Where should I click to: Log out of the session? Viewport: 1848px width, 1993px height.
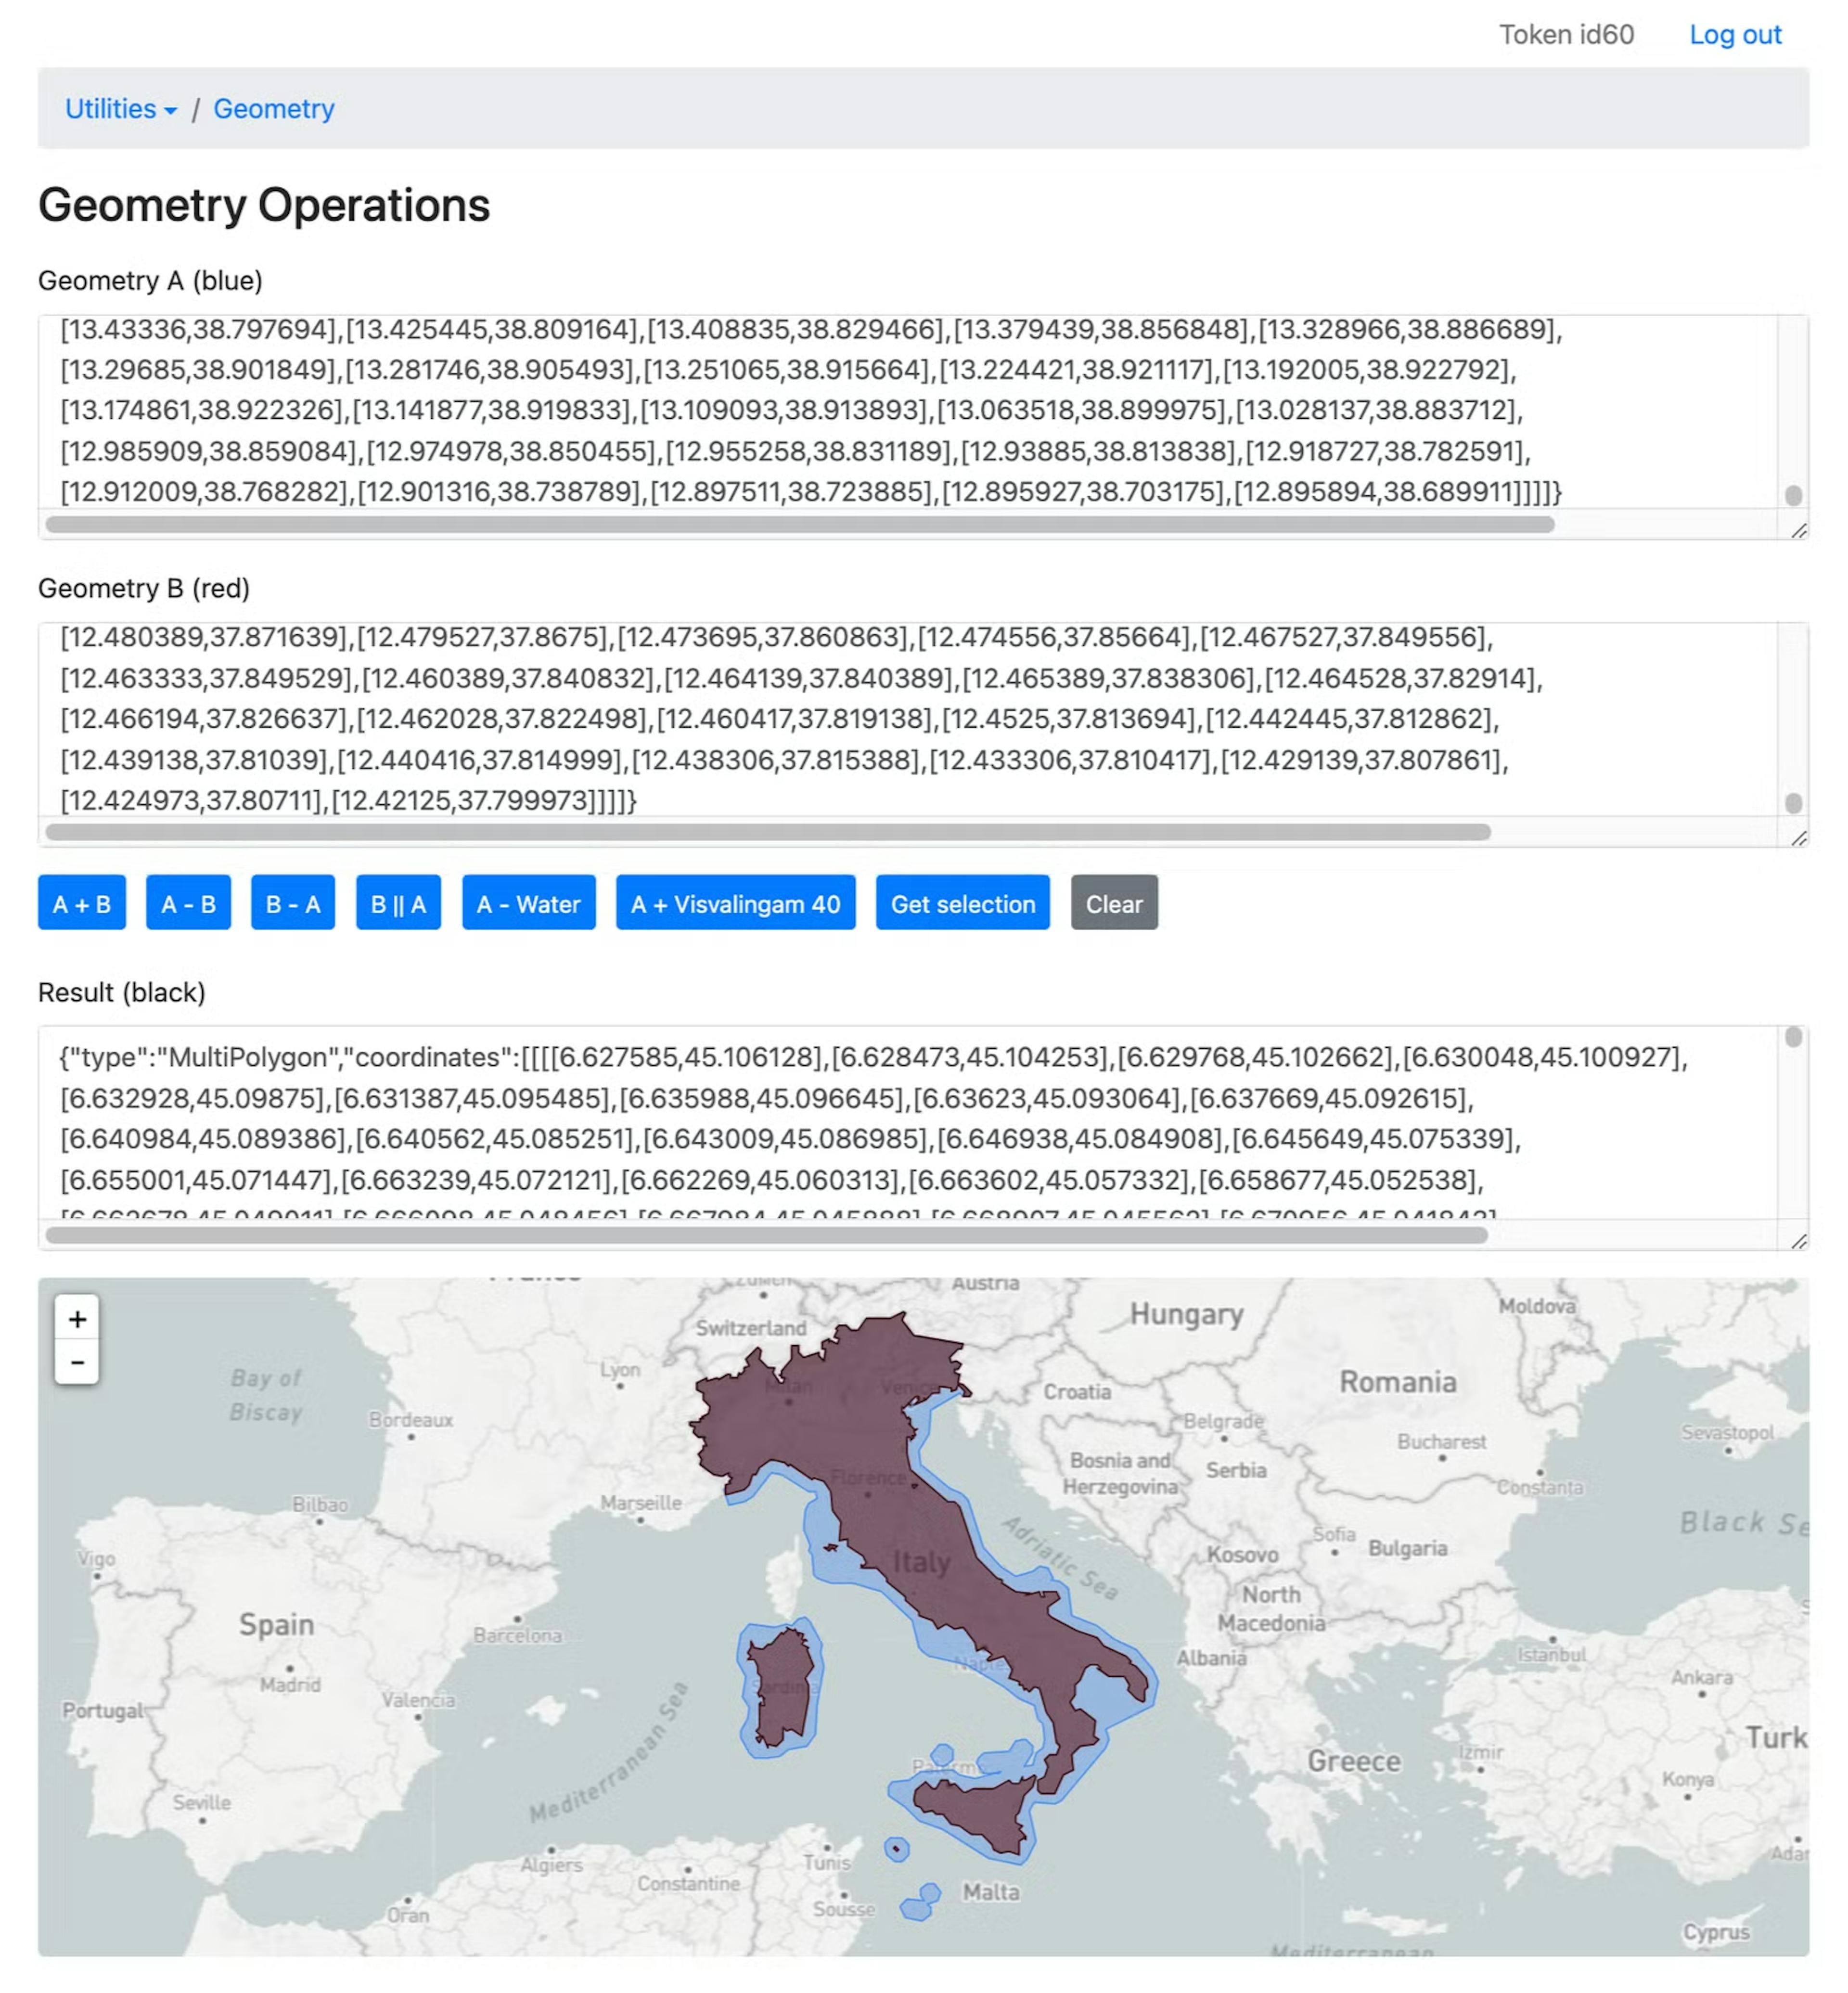tap(1735, 35)
